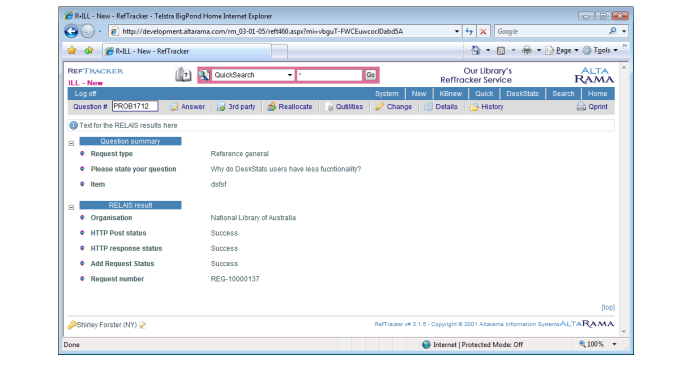Click the Google search magnifier icon
Image resolution: width=680 pixels, height=368 pixels.
612,31
